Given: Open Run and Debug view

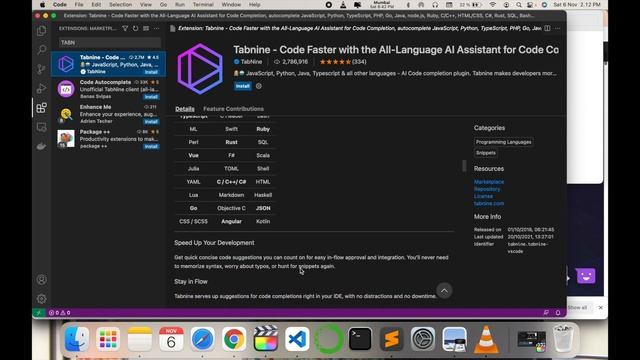Looking at the screenshot, I should [41, 88].
